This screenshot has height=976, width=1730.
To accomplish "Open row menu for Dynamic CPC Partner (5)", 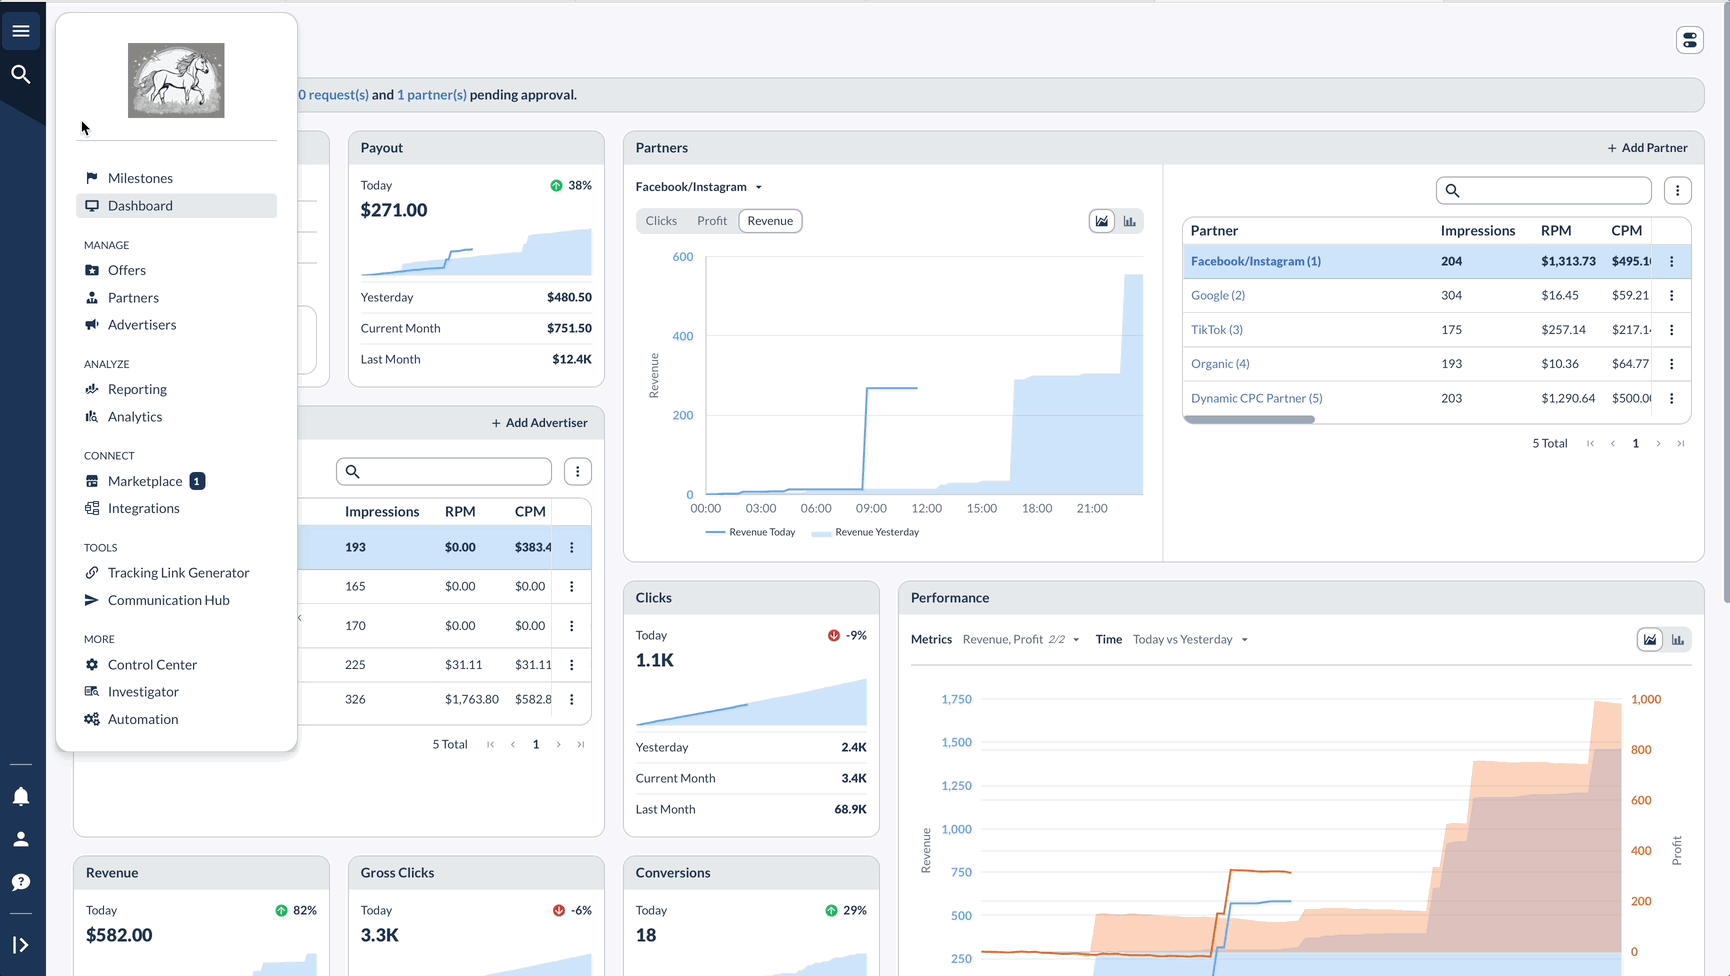I will (x=1672, y=398).
